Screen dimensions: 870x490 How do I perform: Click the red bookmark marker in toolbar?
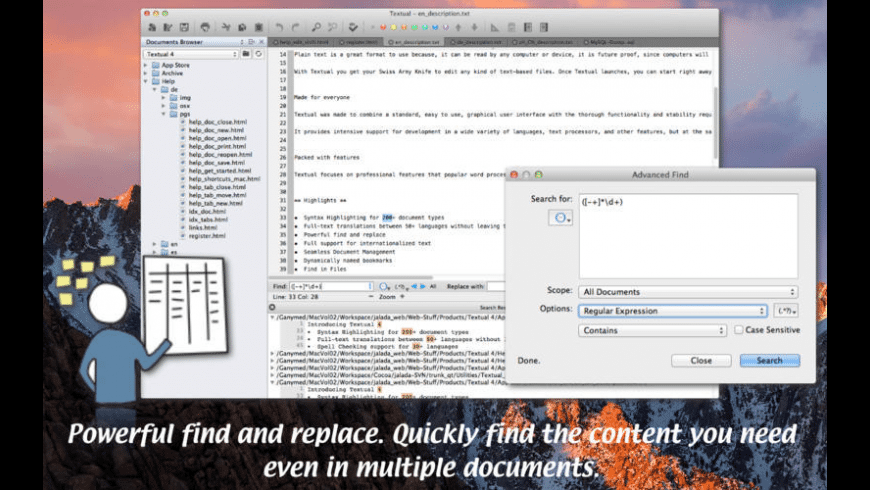383,27
